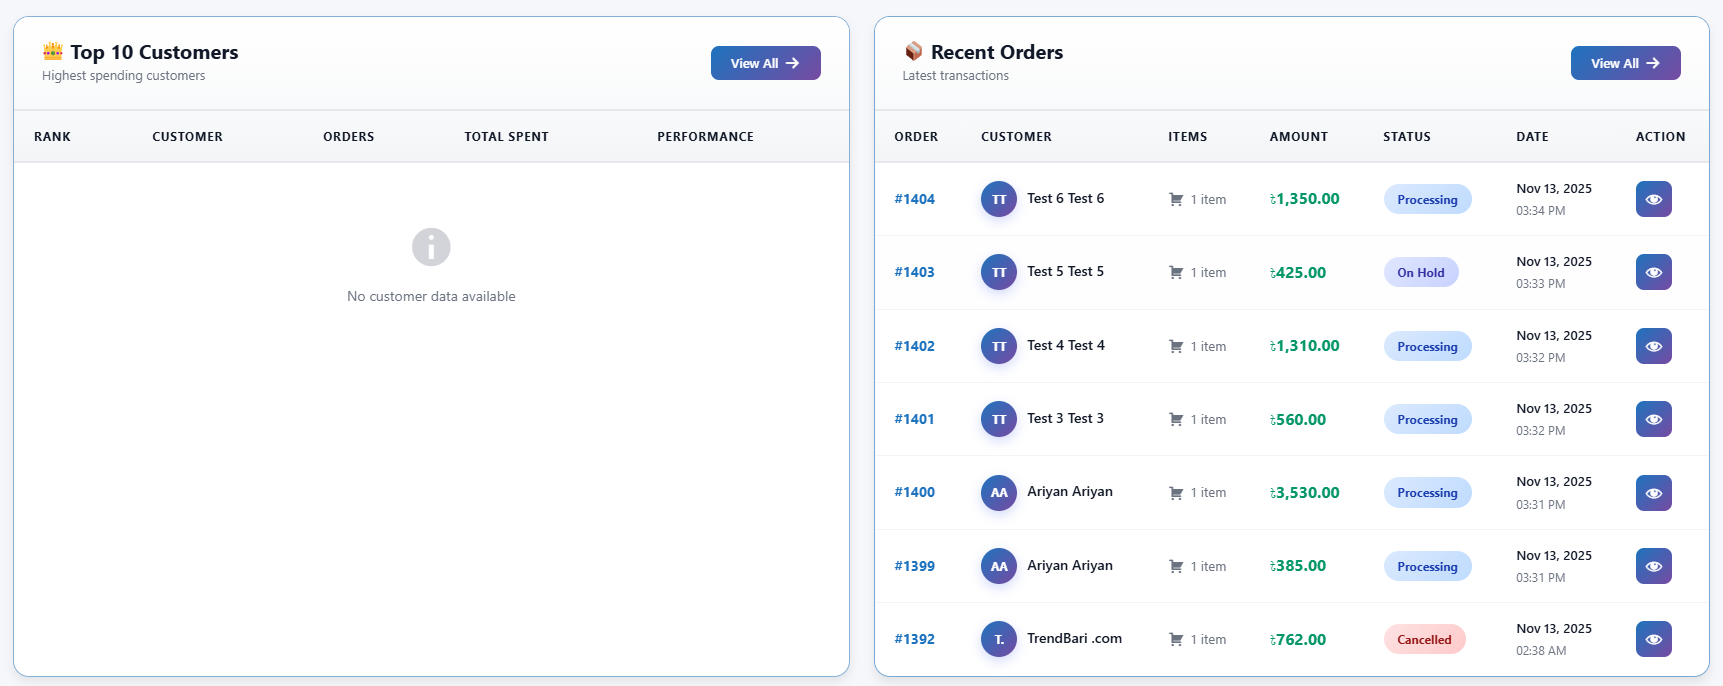Click the TT avatar for Test 6 Test 6

[998, 199]
